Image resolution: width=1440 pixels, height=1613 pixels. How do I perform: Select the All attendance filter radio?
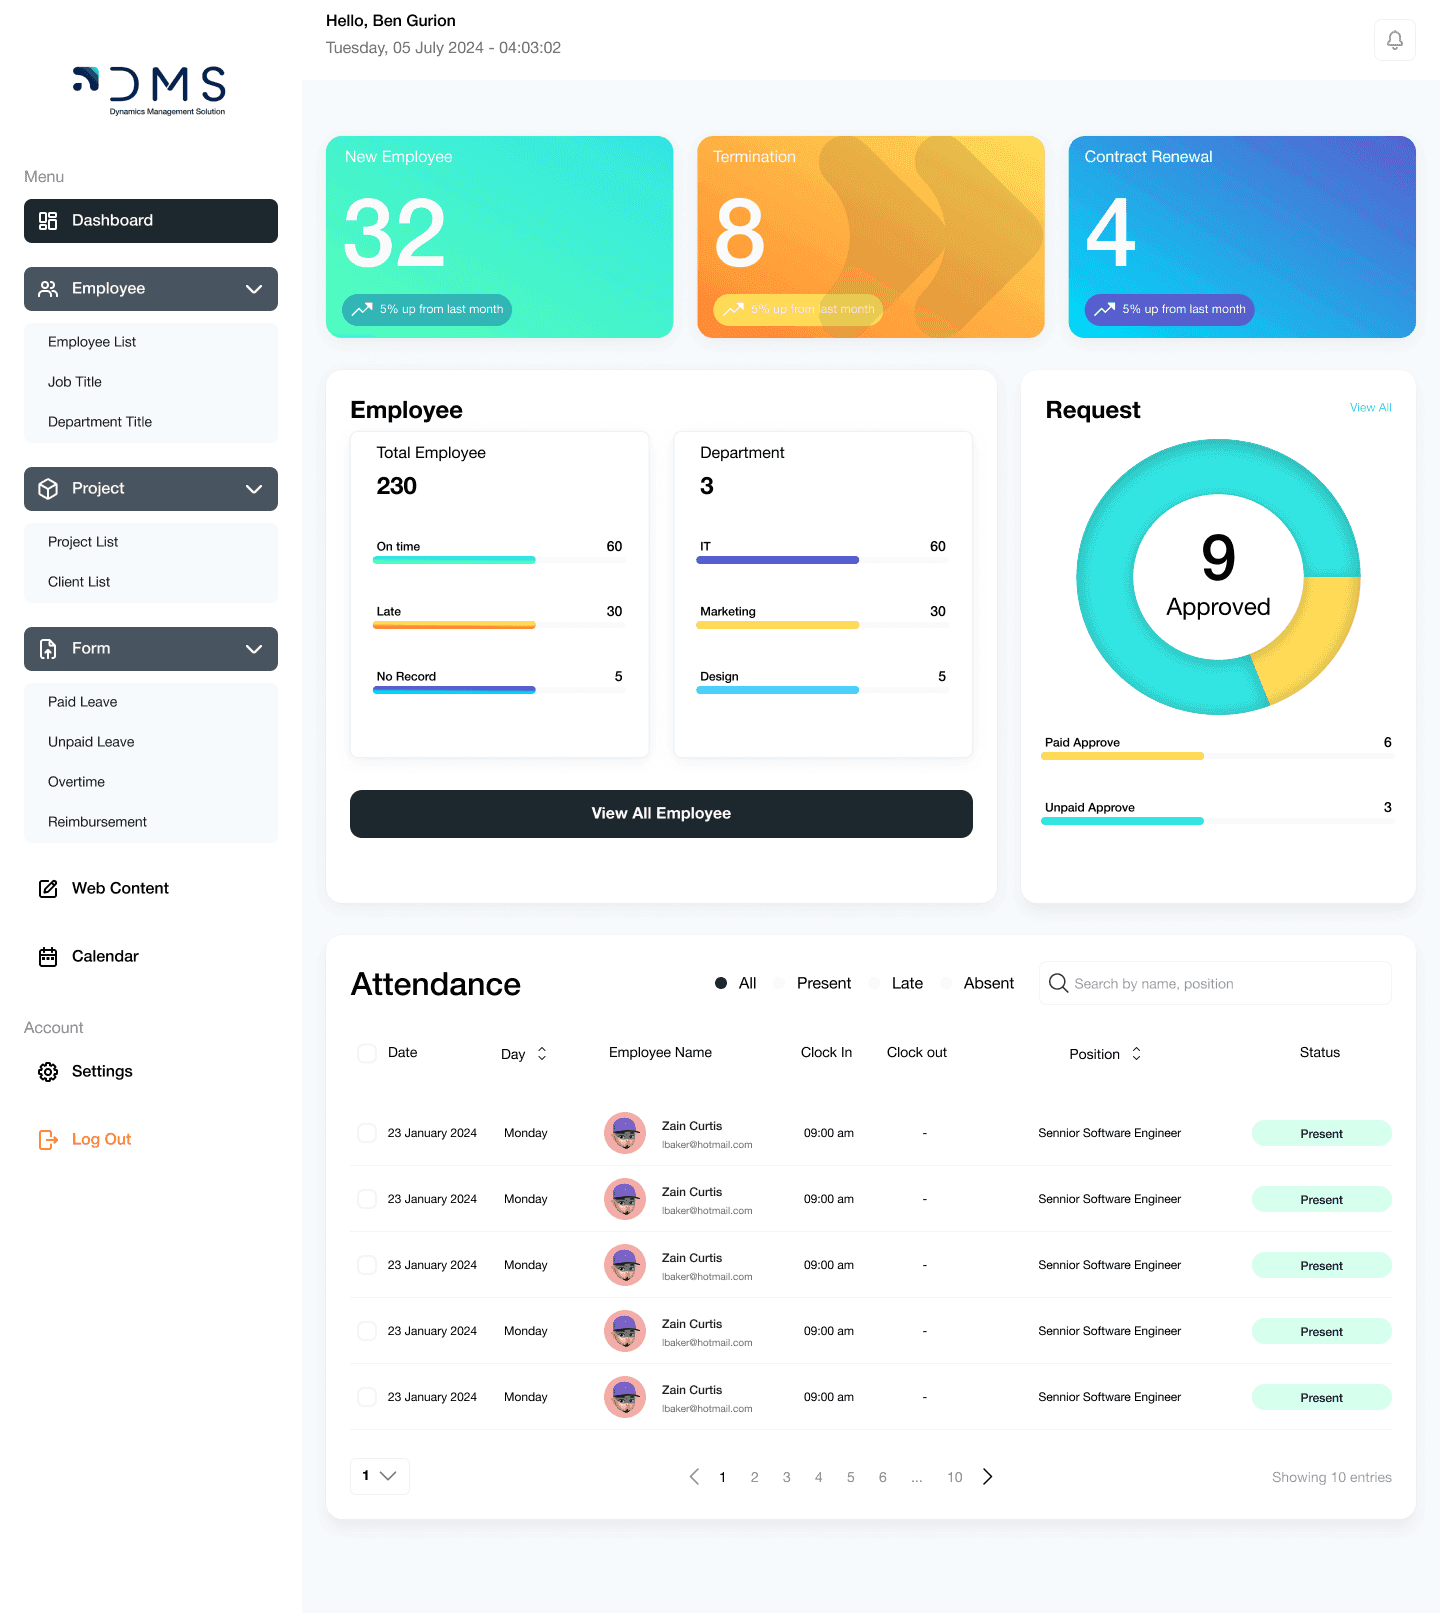(721, 984)
